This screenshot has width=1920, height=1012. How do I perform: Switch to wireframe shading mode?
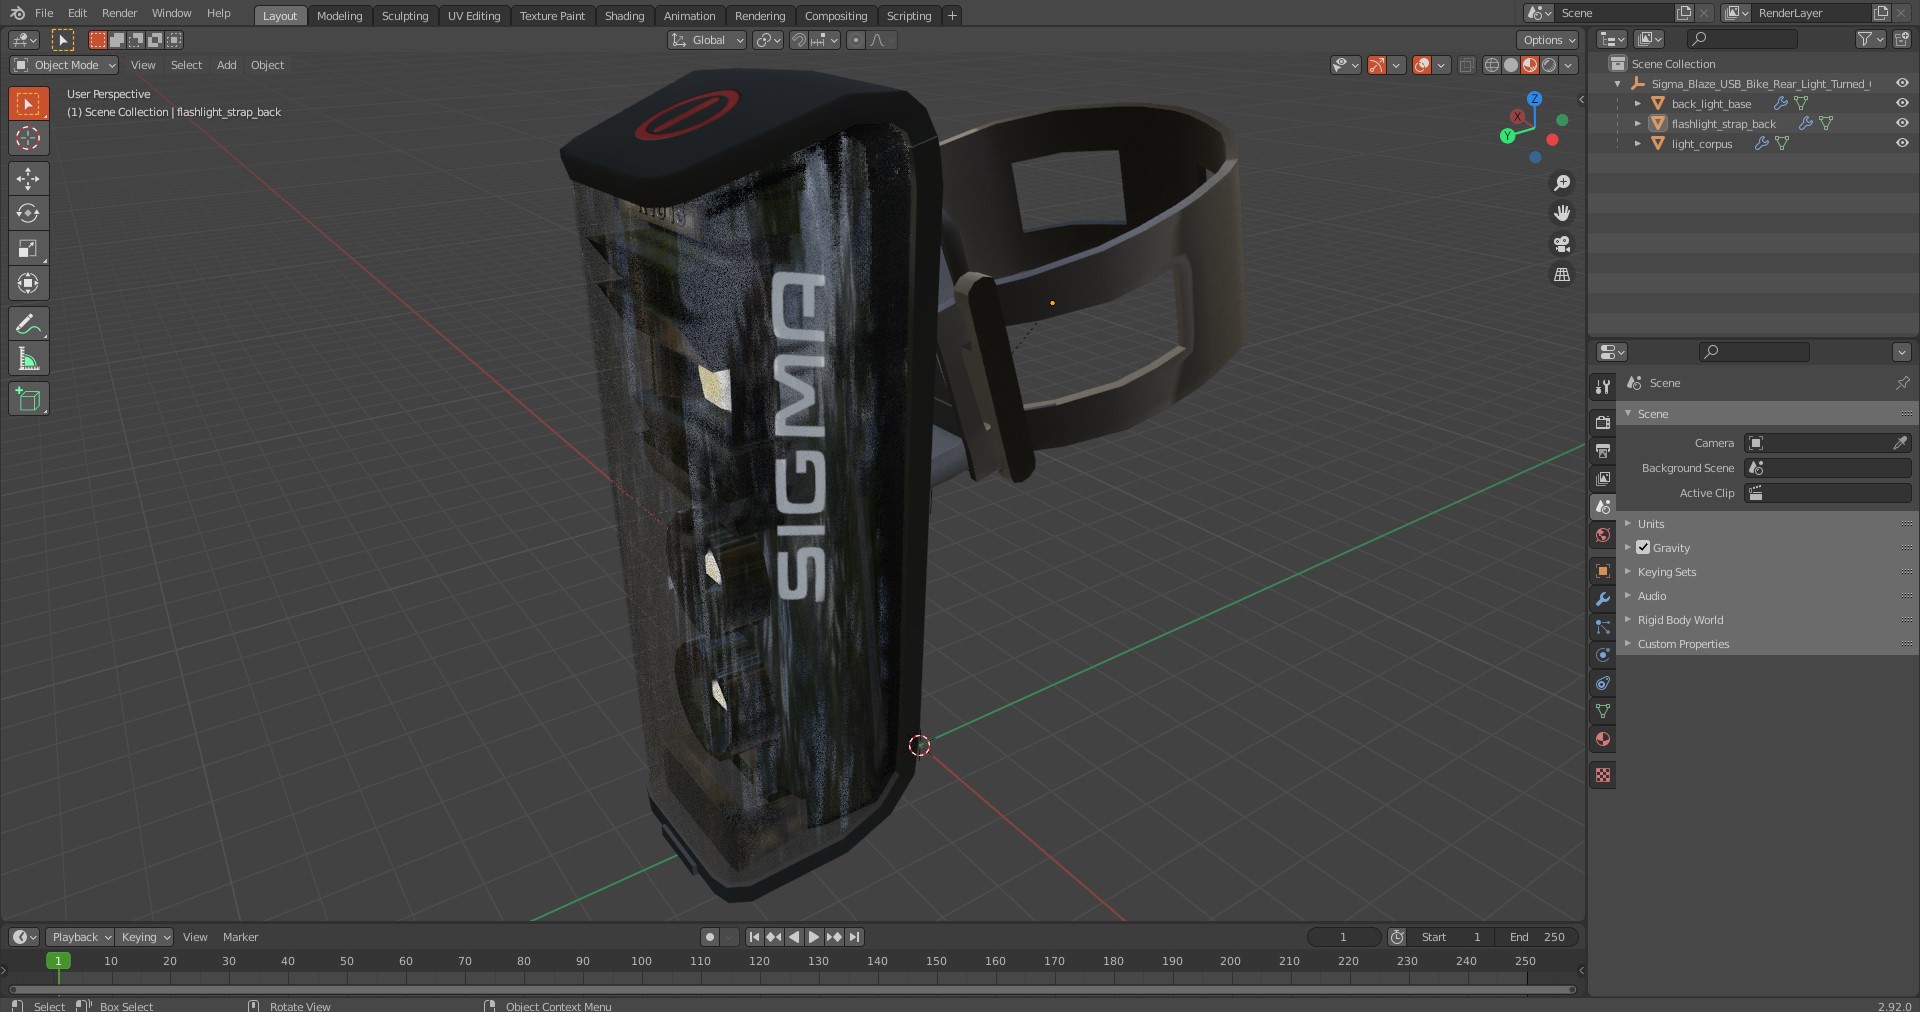[1492, 65]
